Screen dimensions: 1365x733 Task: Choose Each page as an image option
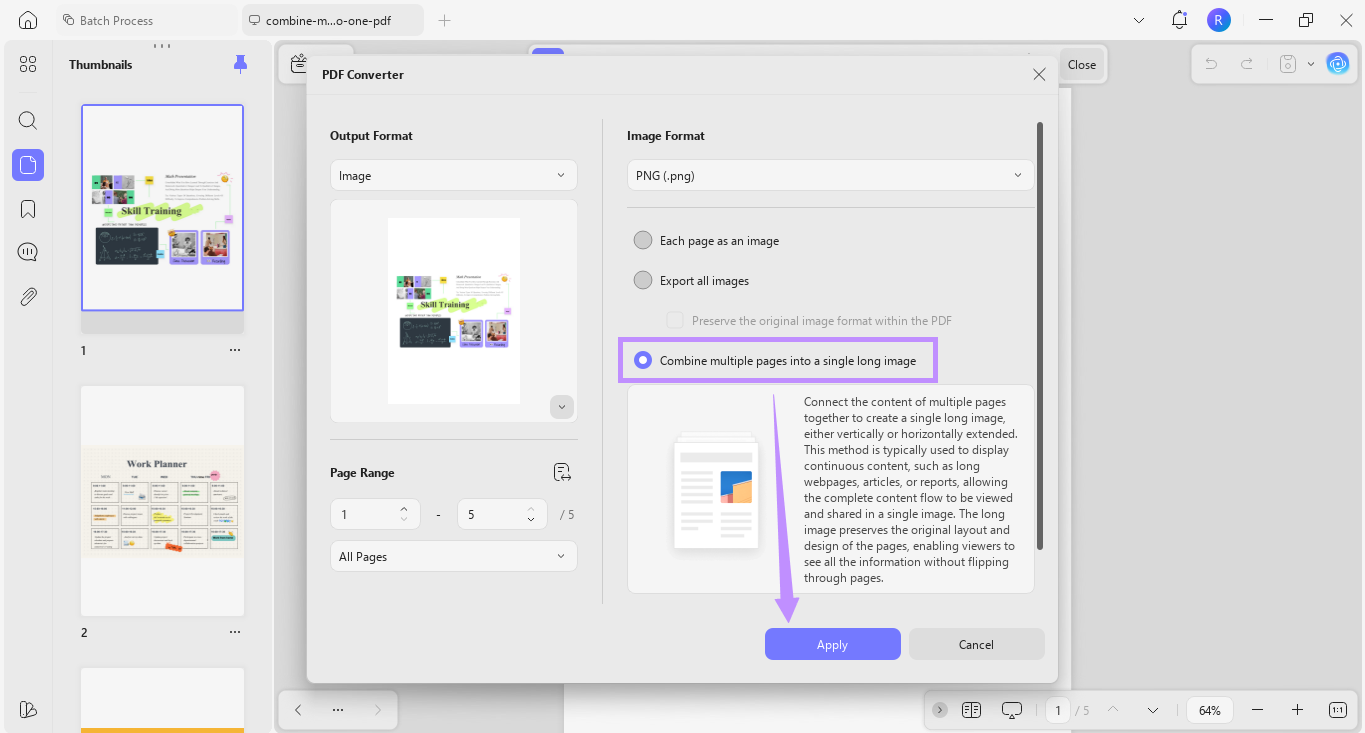pos(642,240)
